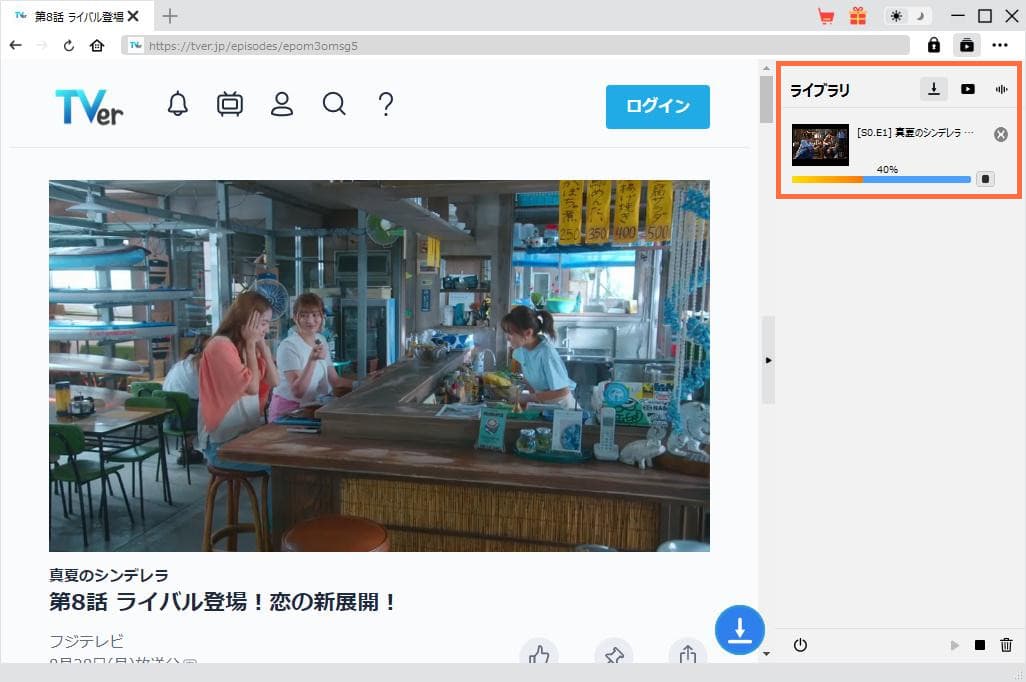Open TVer notifications bell
The height and width of the screenshot is (682, 1026).
click(178, 104)
